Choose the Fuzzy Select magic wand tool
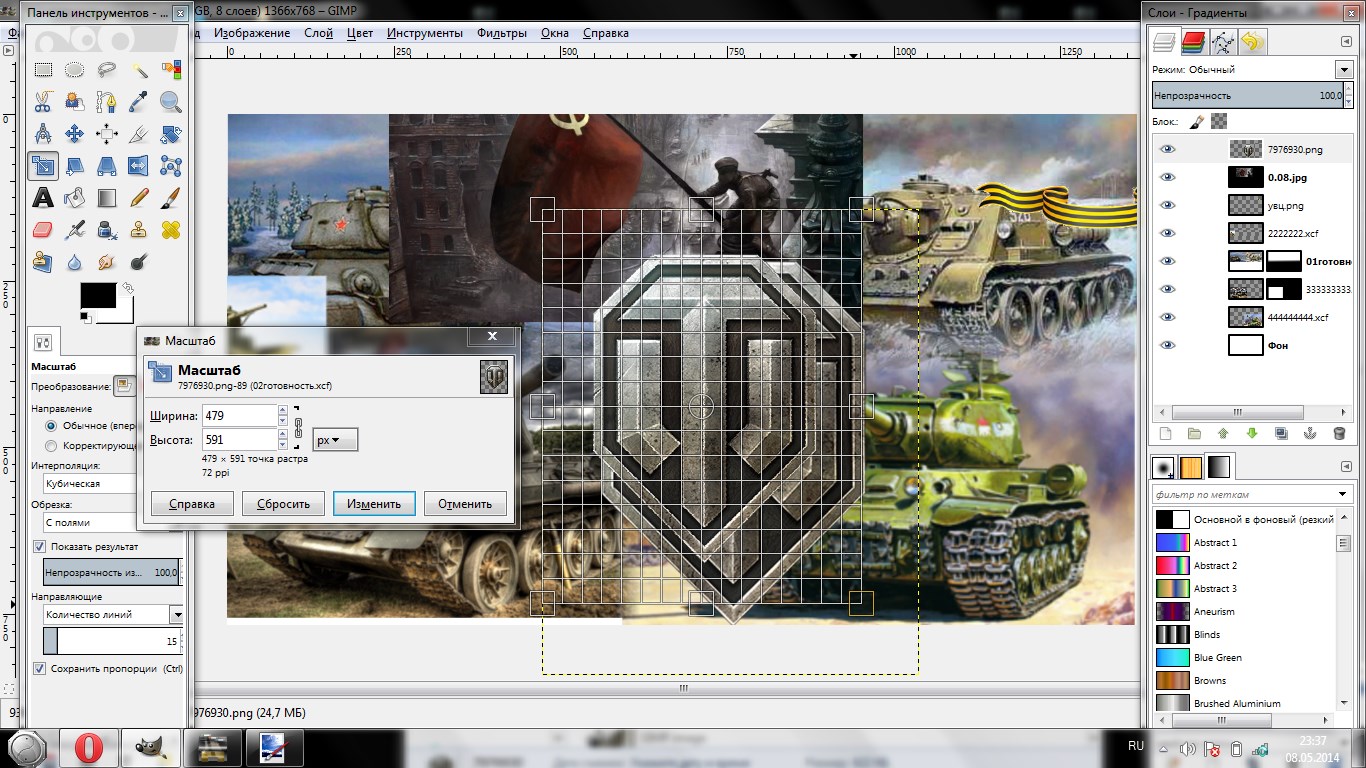The height and width of the screenshot is (768, 1366). coord(139,70)
